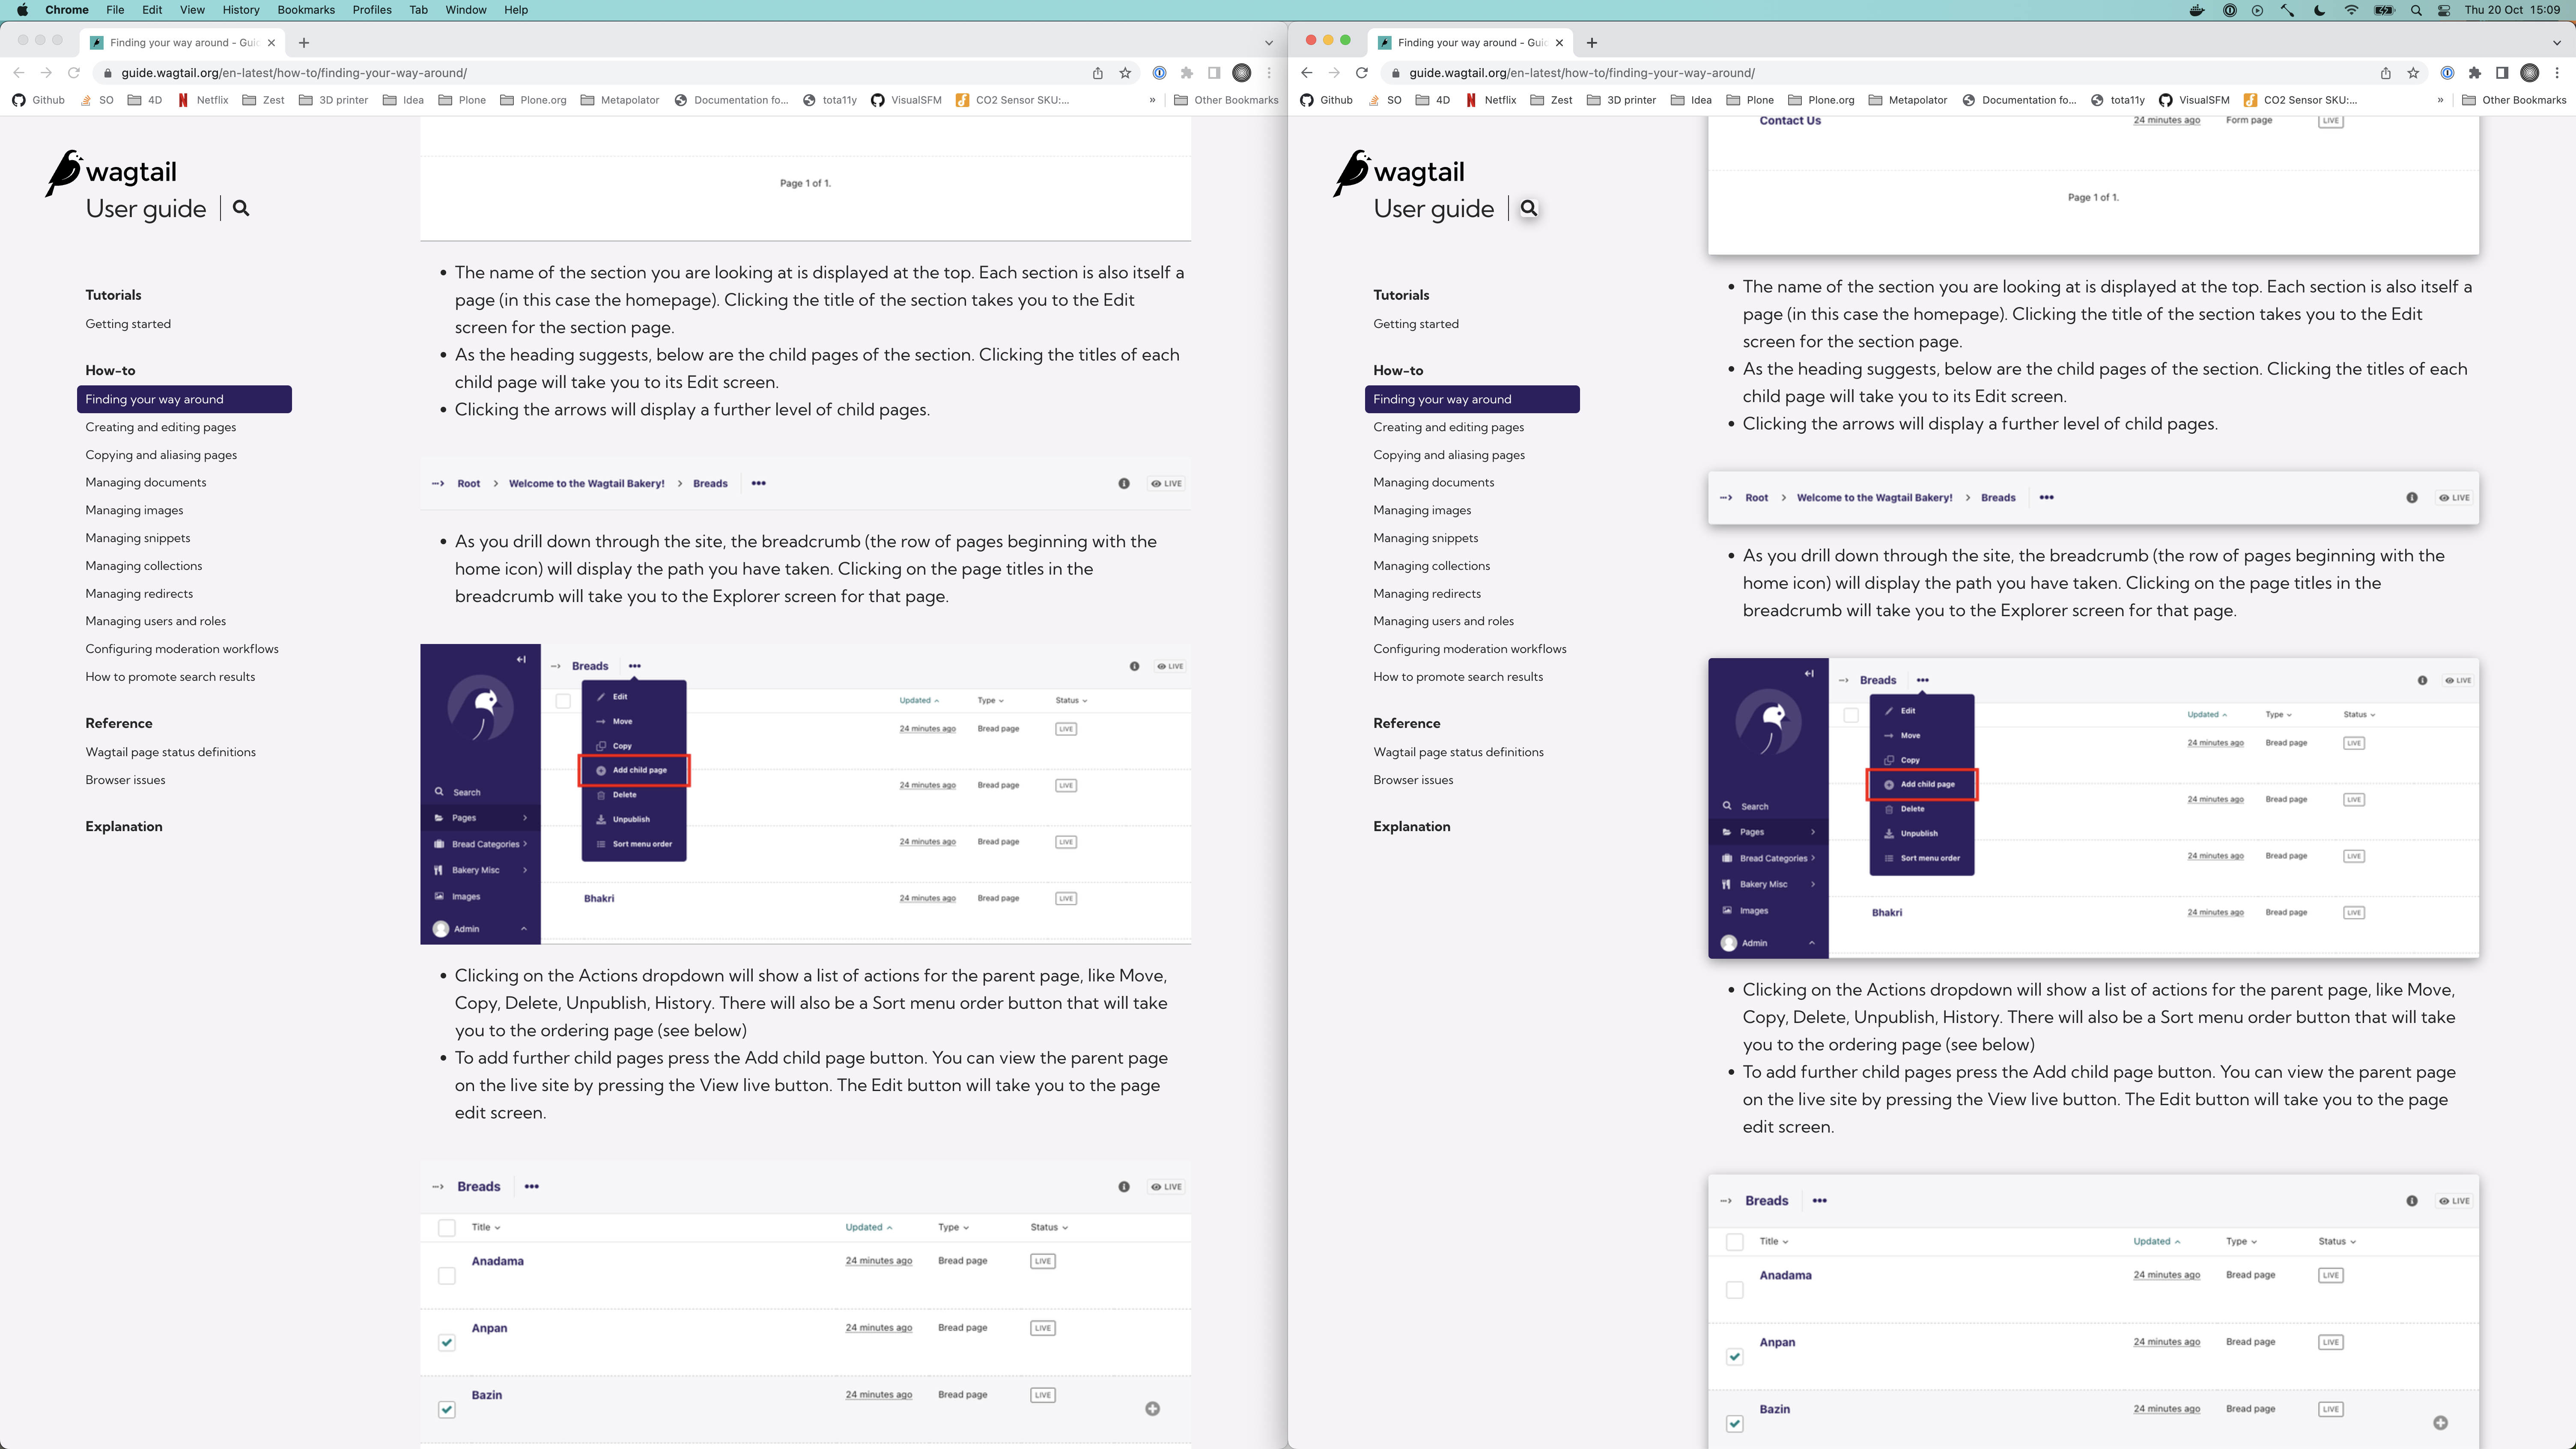This screenshot has width=2576, height=1449.
Task: Open the Updated column sort dropdown
Action: 868,1227
